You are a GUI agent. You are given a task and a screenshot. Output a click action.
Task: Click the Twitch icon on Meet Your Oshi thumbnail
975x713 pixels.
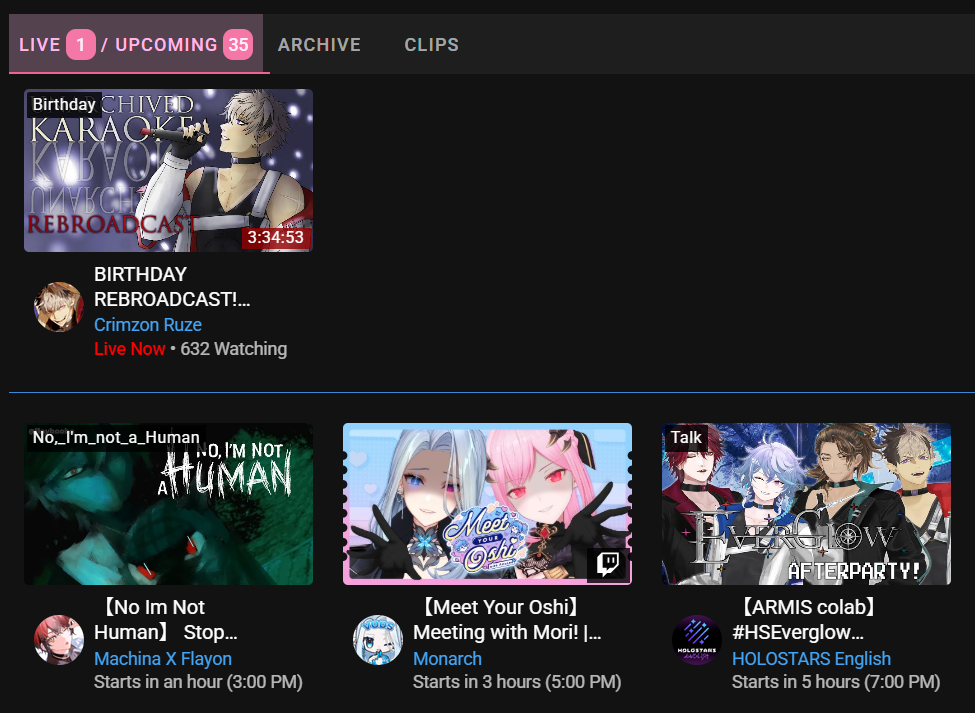click(x=608, y=564)
